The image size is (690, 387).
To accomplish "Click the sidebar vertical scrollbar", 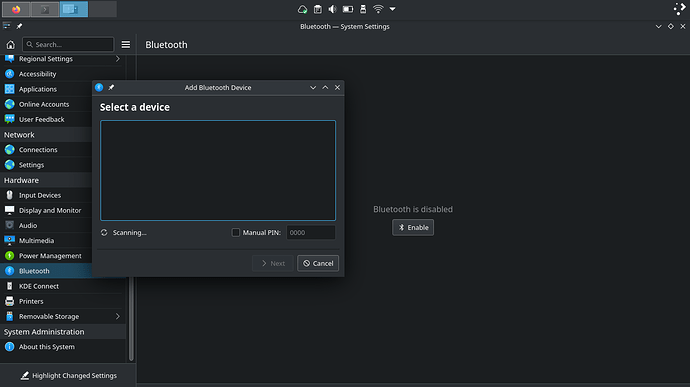I will click(x=131, y=319).
